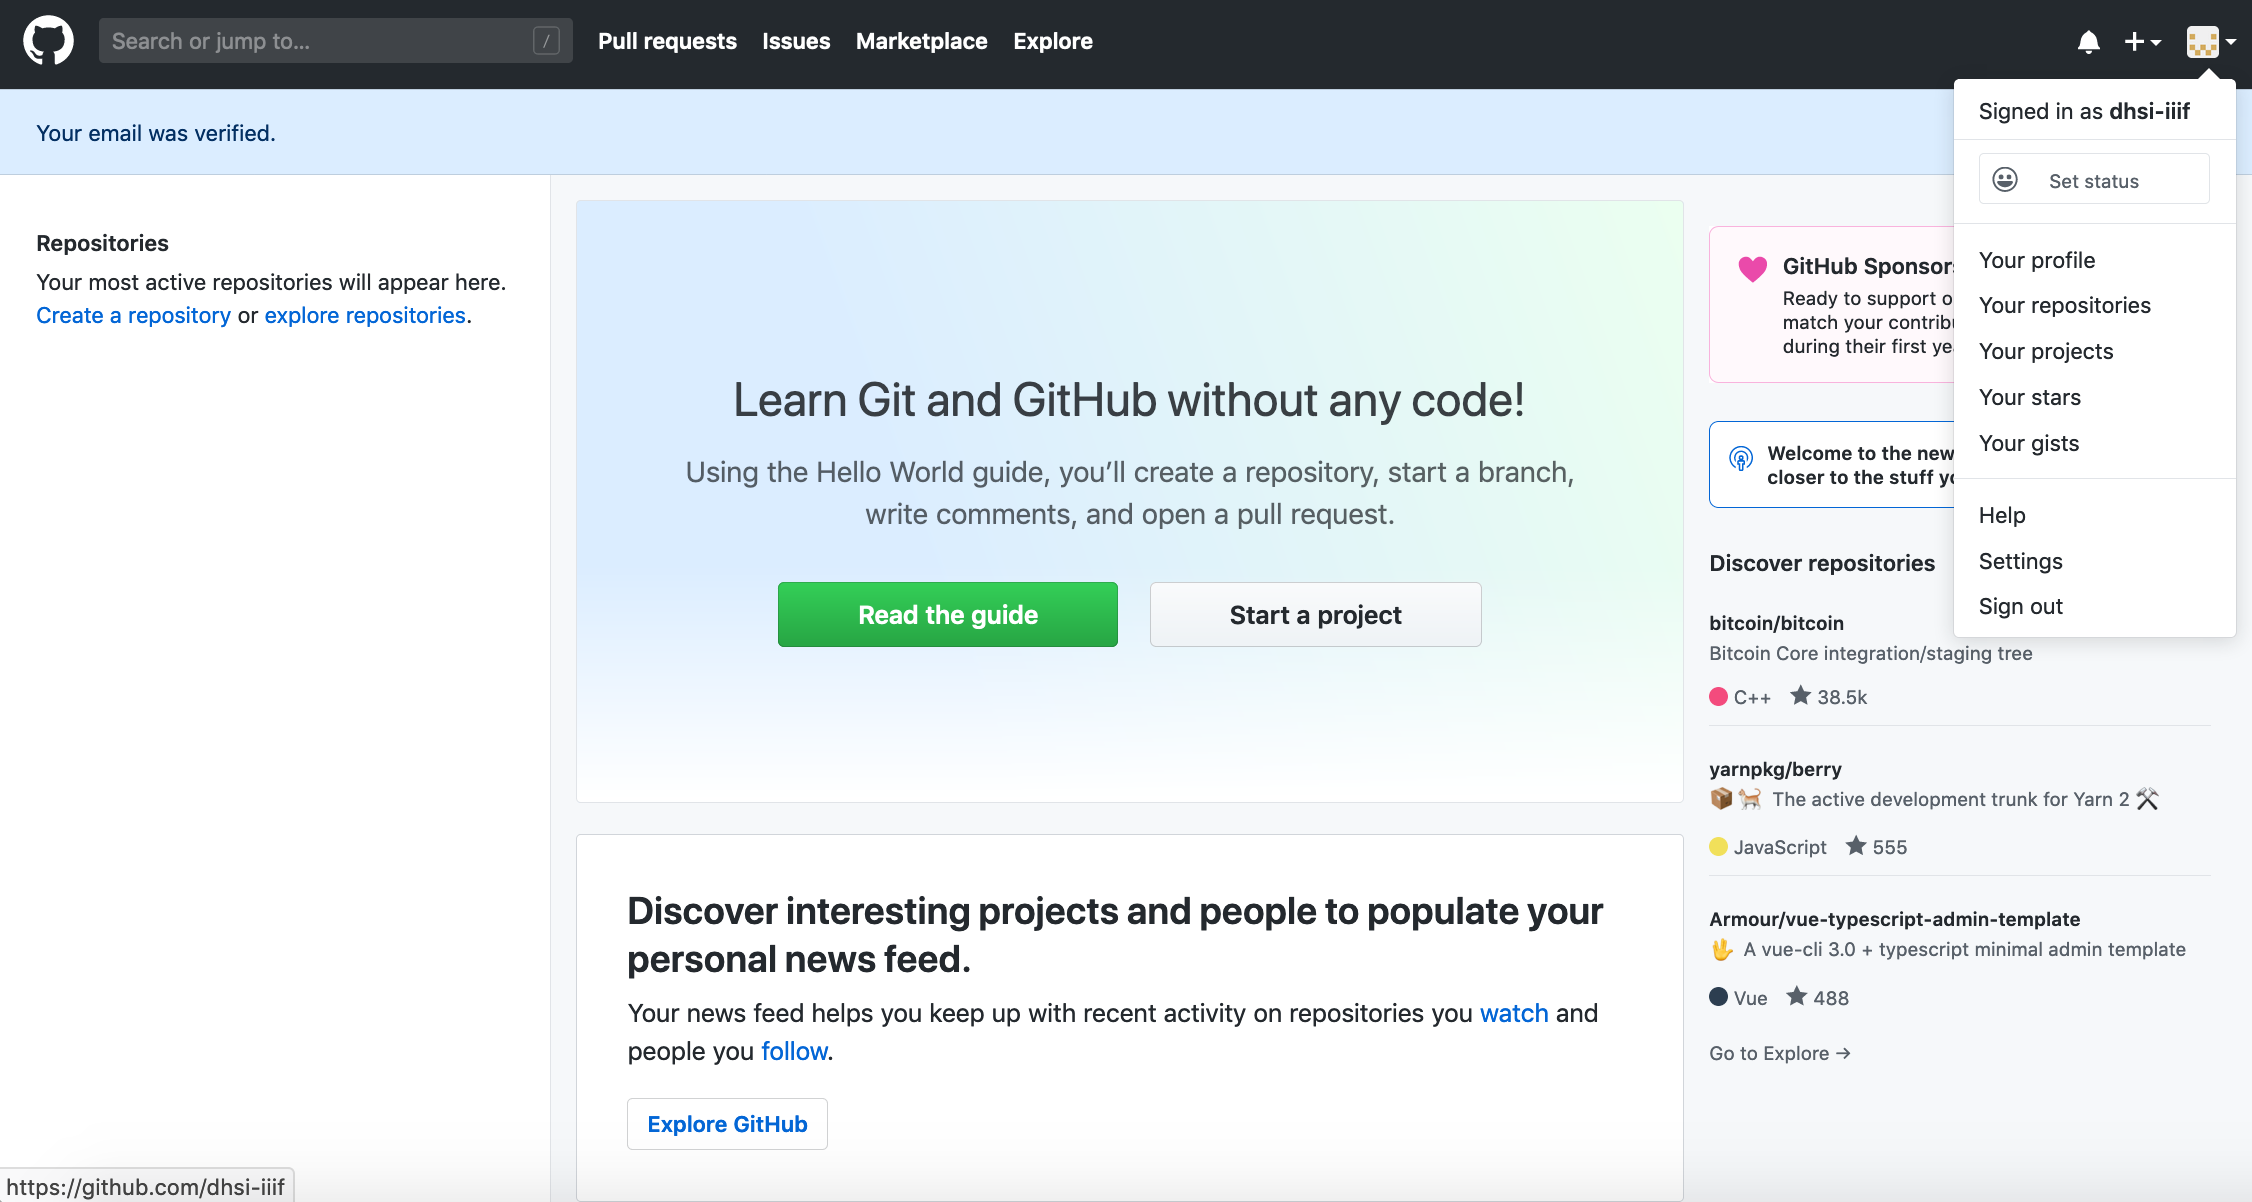Click the star icon next to 555
Viewport: 2252px width, 1202px height.
(1856, 846)
